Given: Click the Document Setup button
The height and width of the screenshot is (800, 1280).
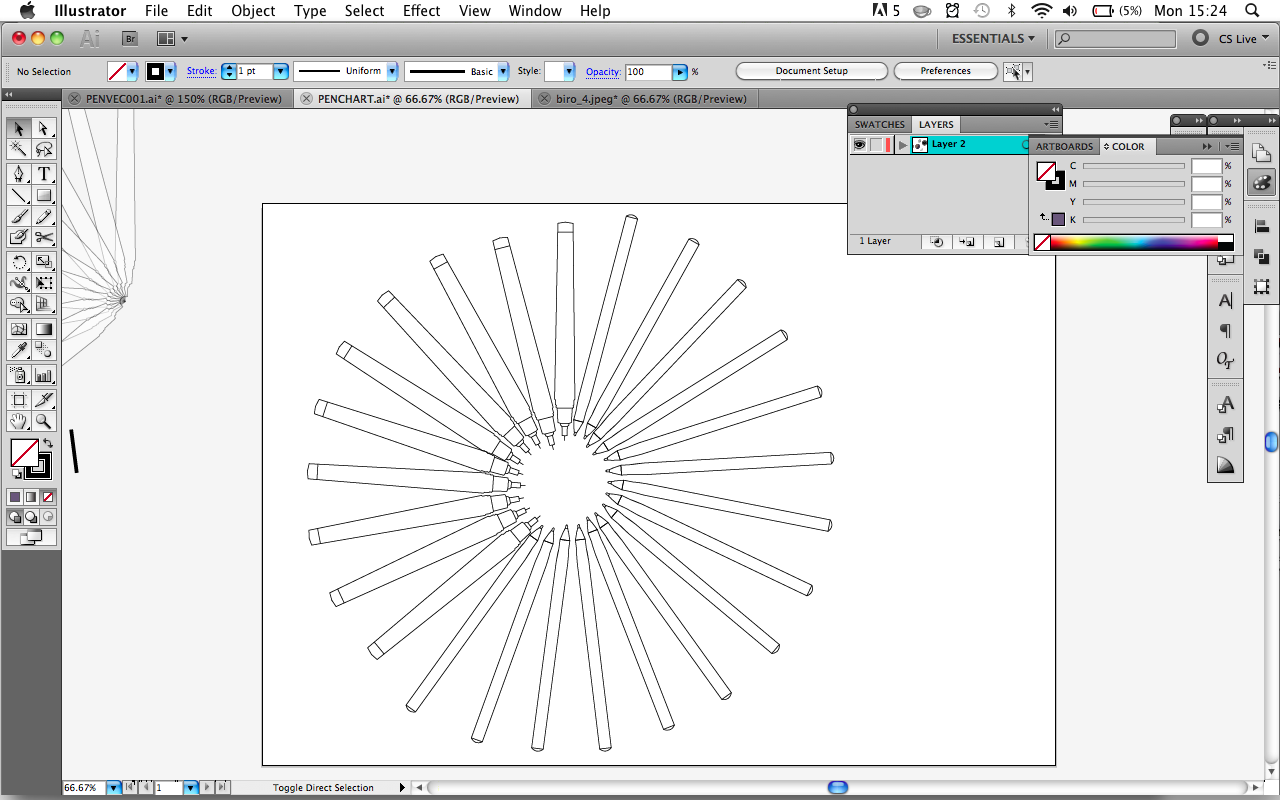Looking at the screenshot, I should coord(811,71).
